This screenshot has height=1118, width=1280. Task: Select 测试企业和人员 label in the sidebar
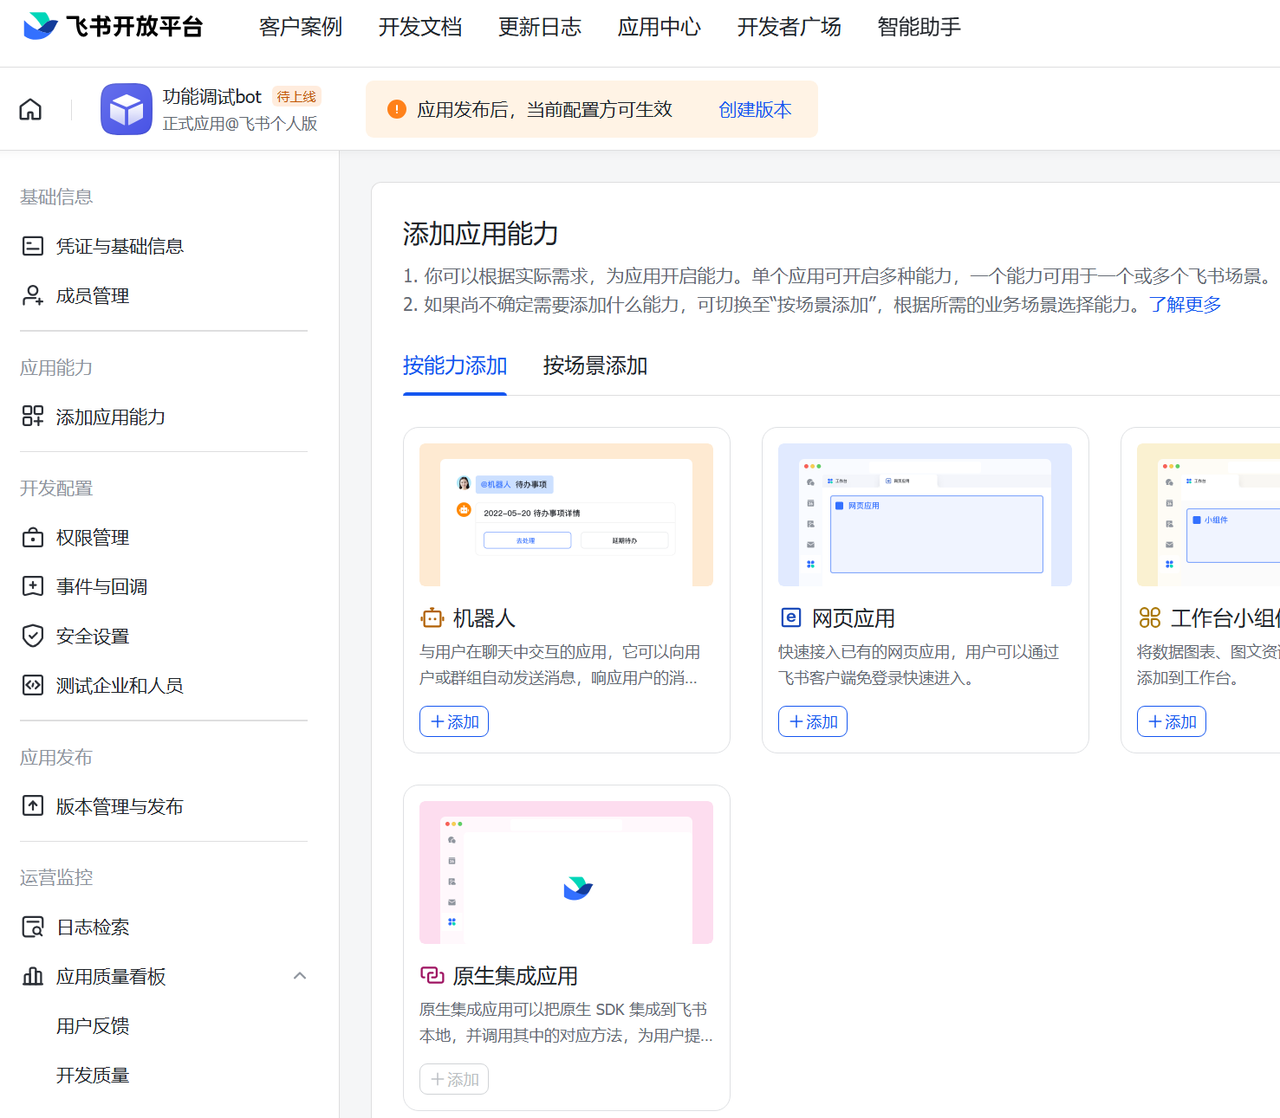click(120, 686)
